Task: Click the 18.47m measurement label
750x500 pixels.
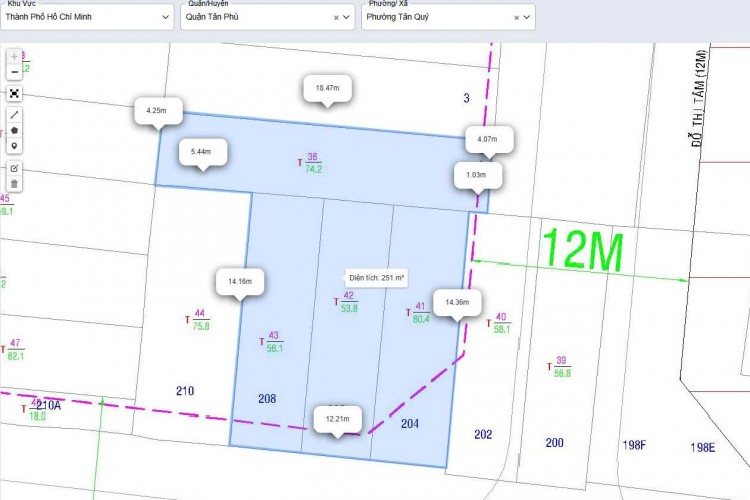Action: click(328, 88)
